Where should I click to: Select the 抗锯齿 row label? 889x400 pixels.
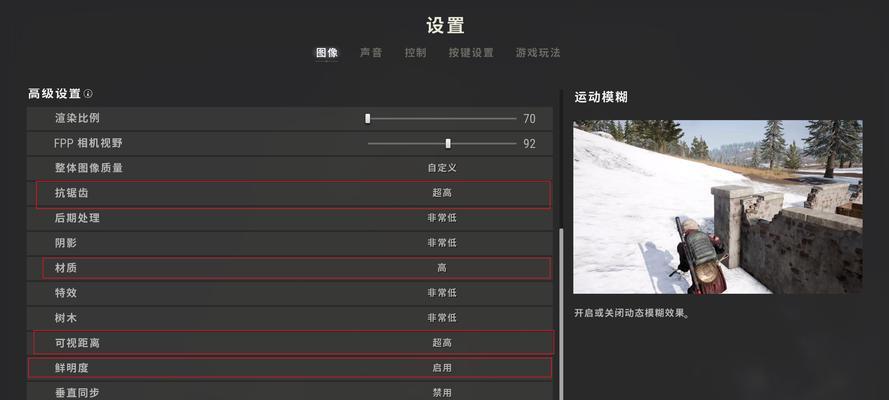tap(71, 193)
